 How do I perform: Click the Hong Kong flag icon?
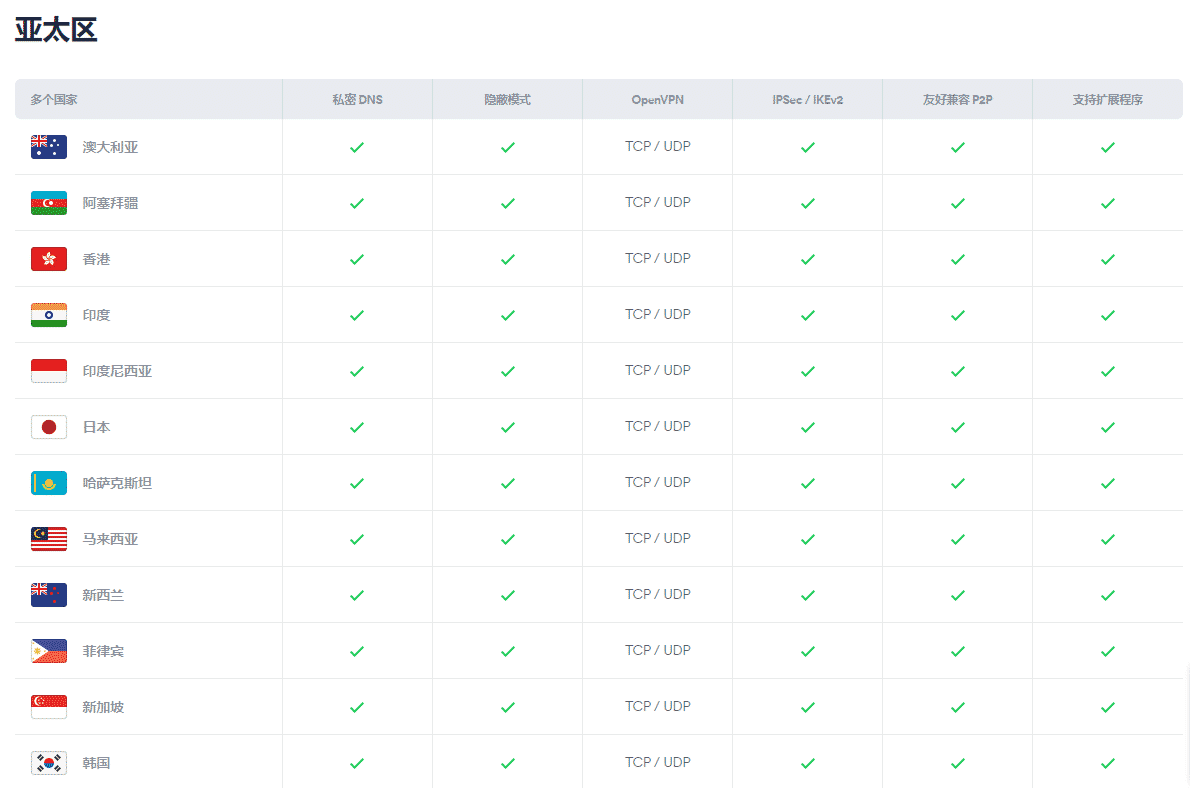pos(49,259)
